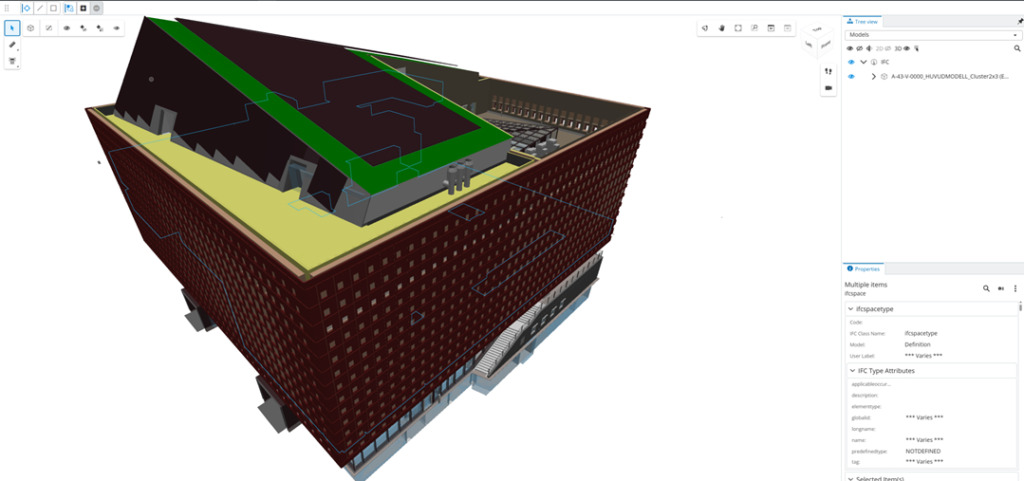
Task: Collapse the IFC Type Attributes section
Action: (x=852, y=371)
